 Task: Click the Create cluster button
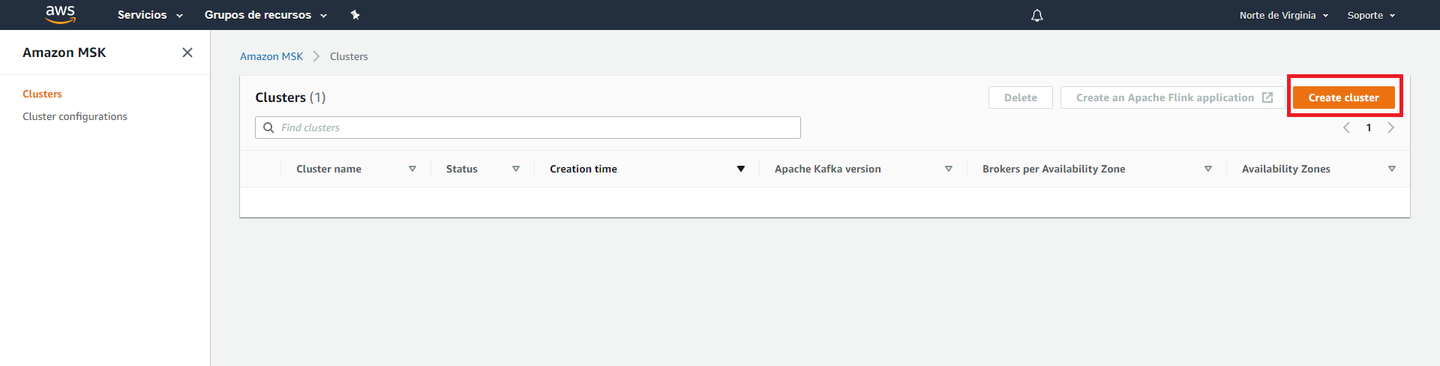[x=1343, y=97]
